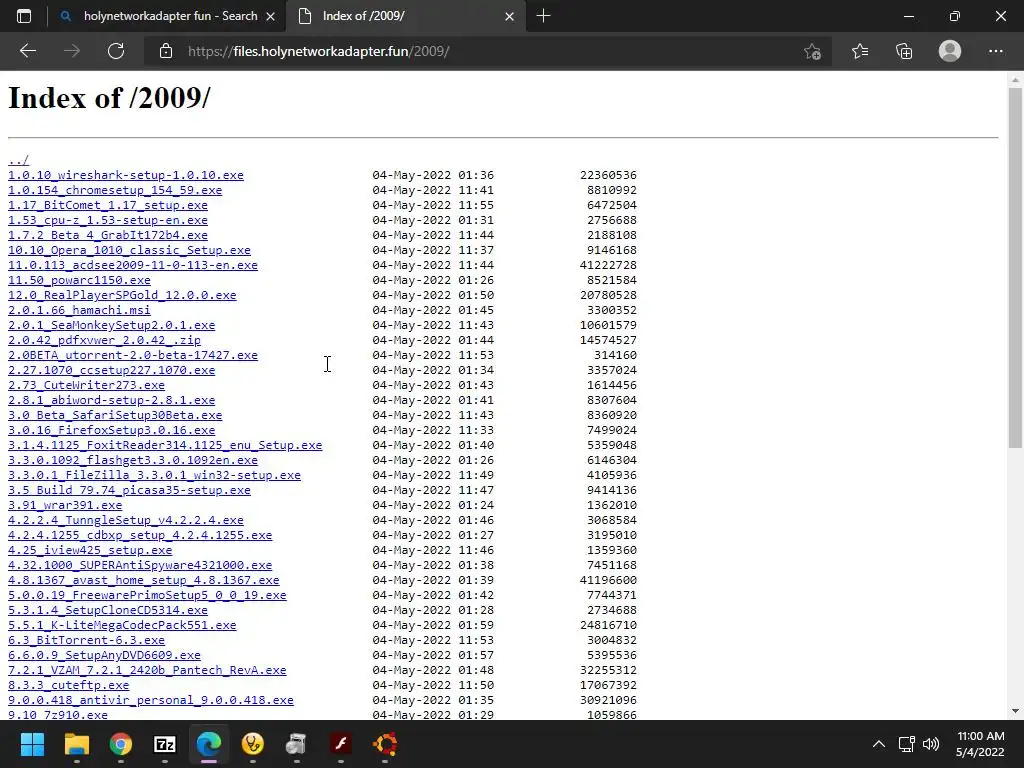Open Ubuntu app on taskbar
1024x768 pixels.
point(385,744)
